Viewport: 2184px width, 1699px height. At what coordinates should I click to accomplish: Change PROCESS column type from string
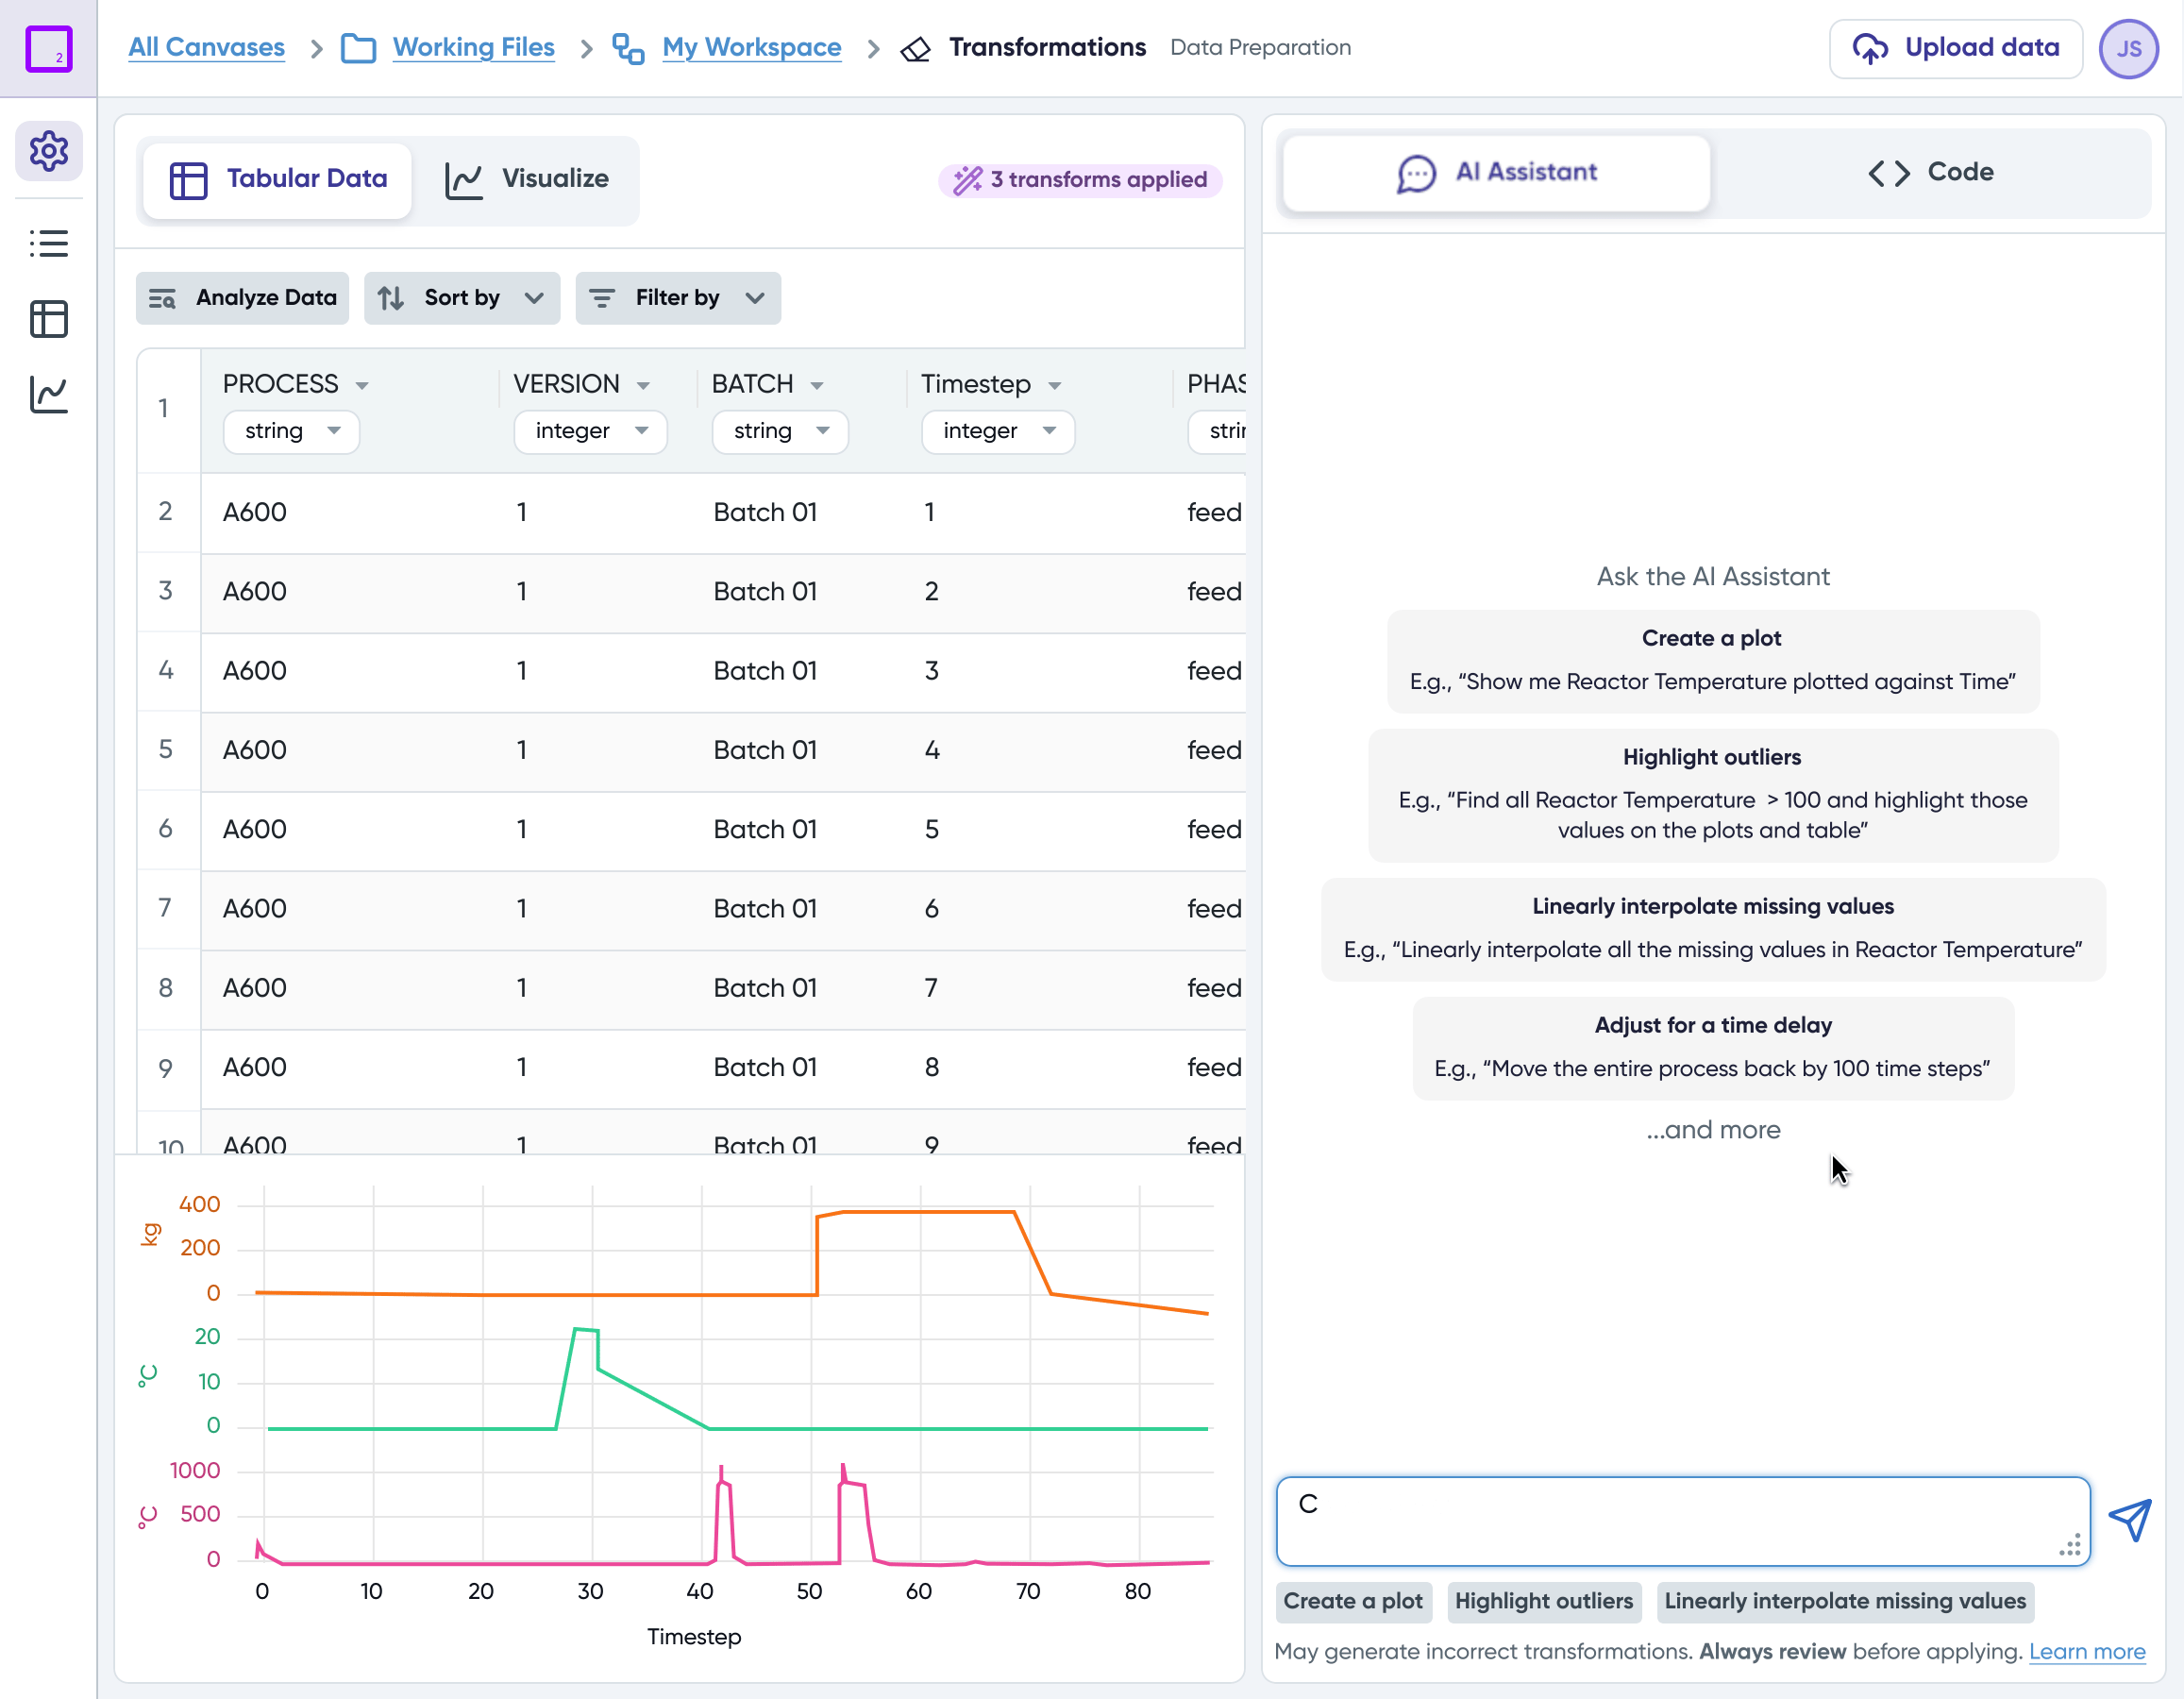291,431
